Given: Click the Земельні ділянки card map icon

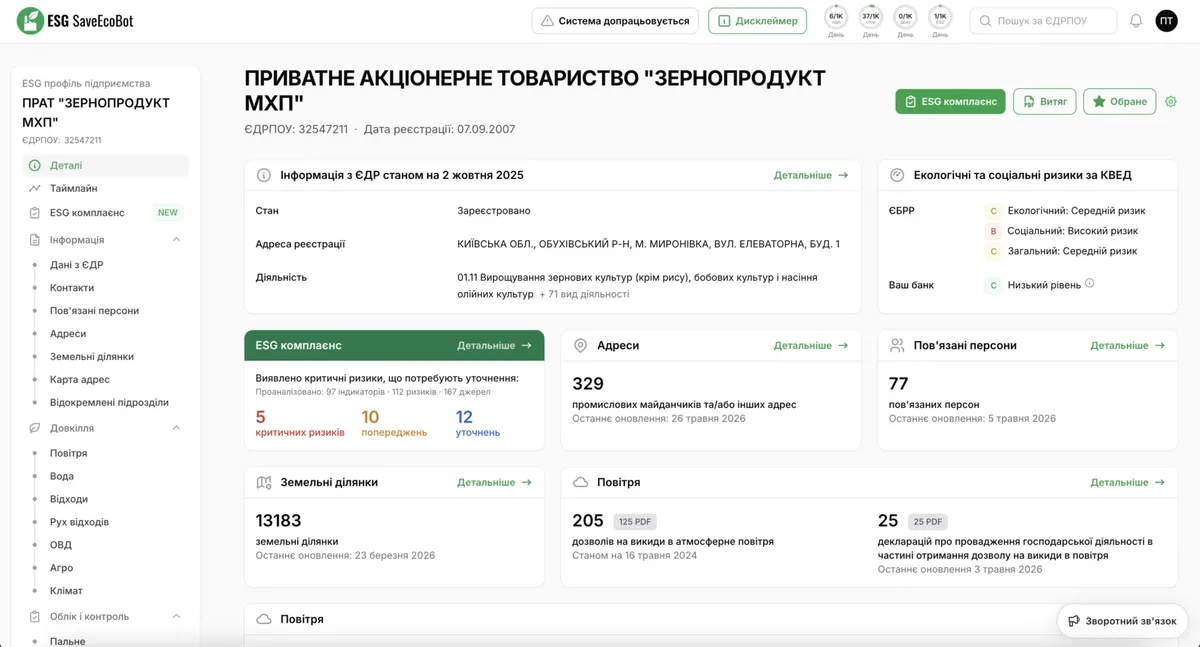Looking at the screenshot, I should [264, 482].
